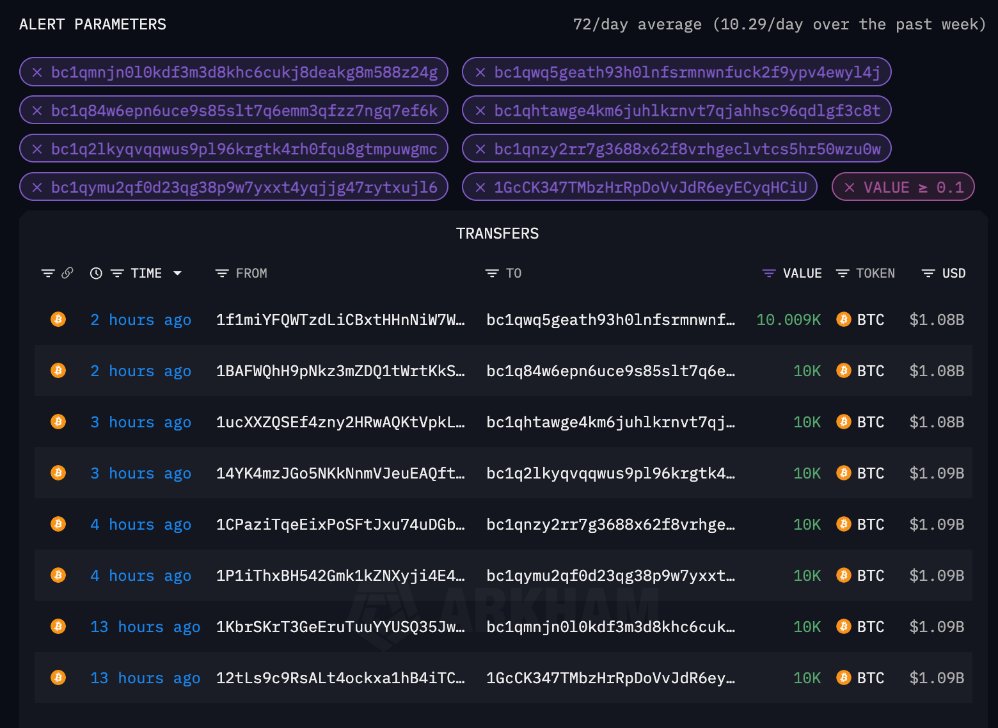Click Bitcoin chain icon in 1ucXXZQSEf4zny2HRwAQKtVpkL row

[x=58, y=421]
